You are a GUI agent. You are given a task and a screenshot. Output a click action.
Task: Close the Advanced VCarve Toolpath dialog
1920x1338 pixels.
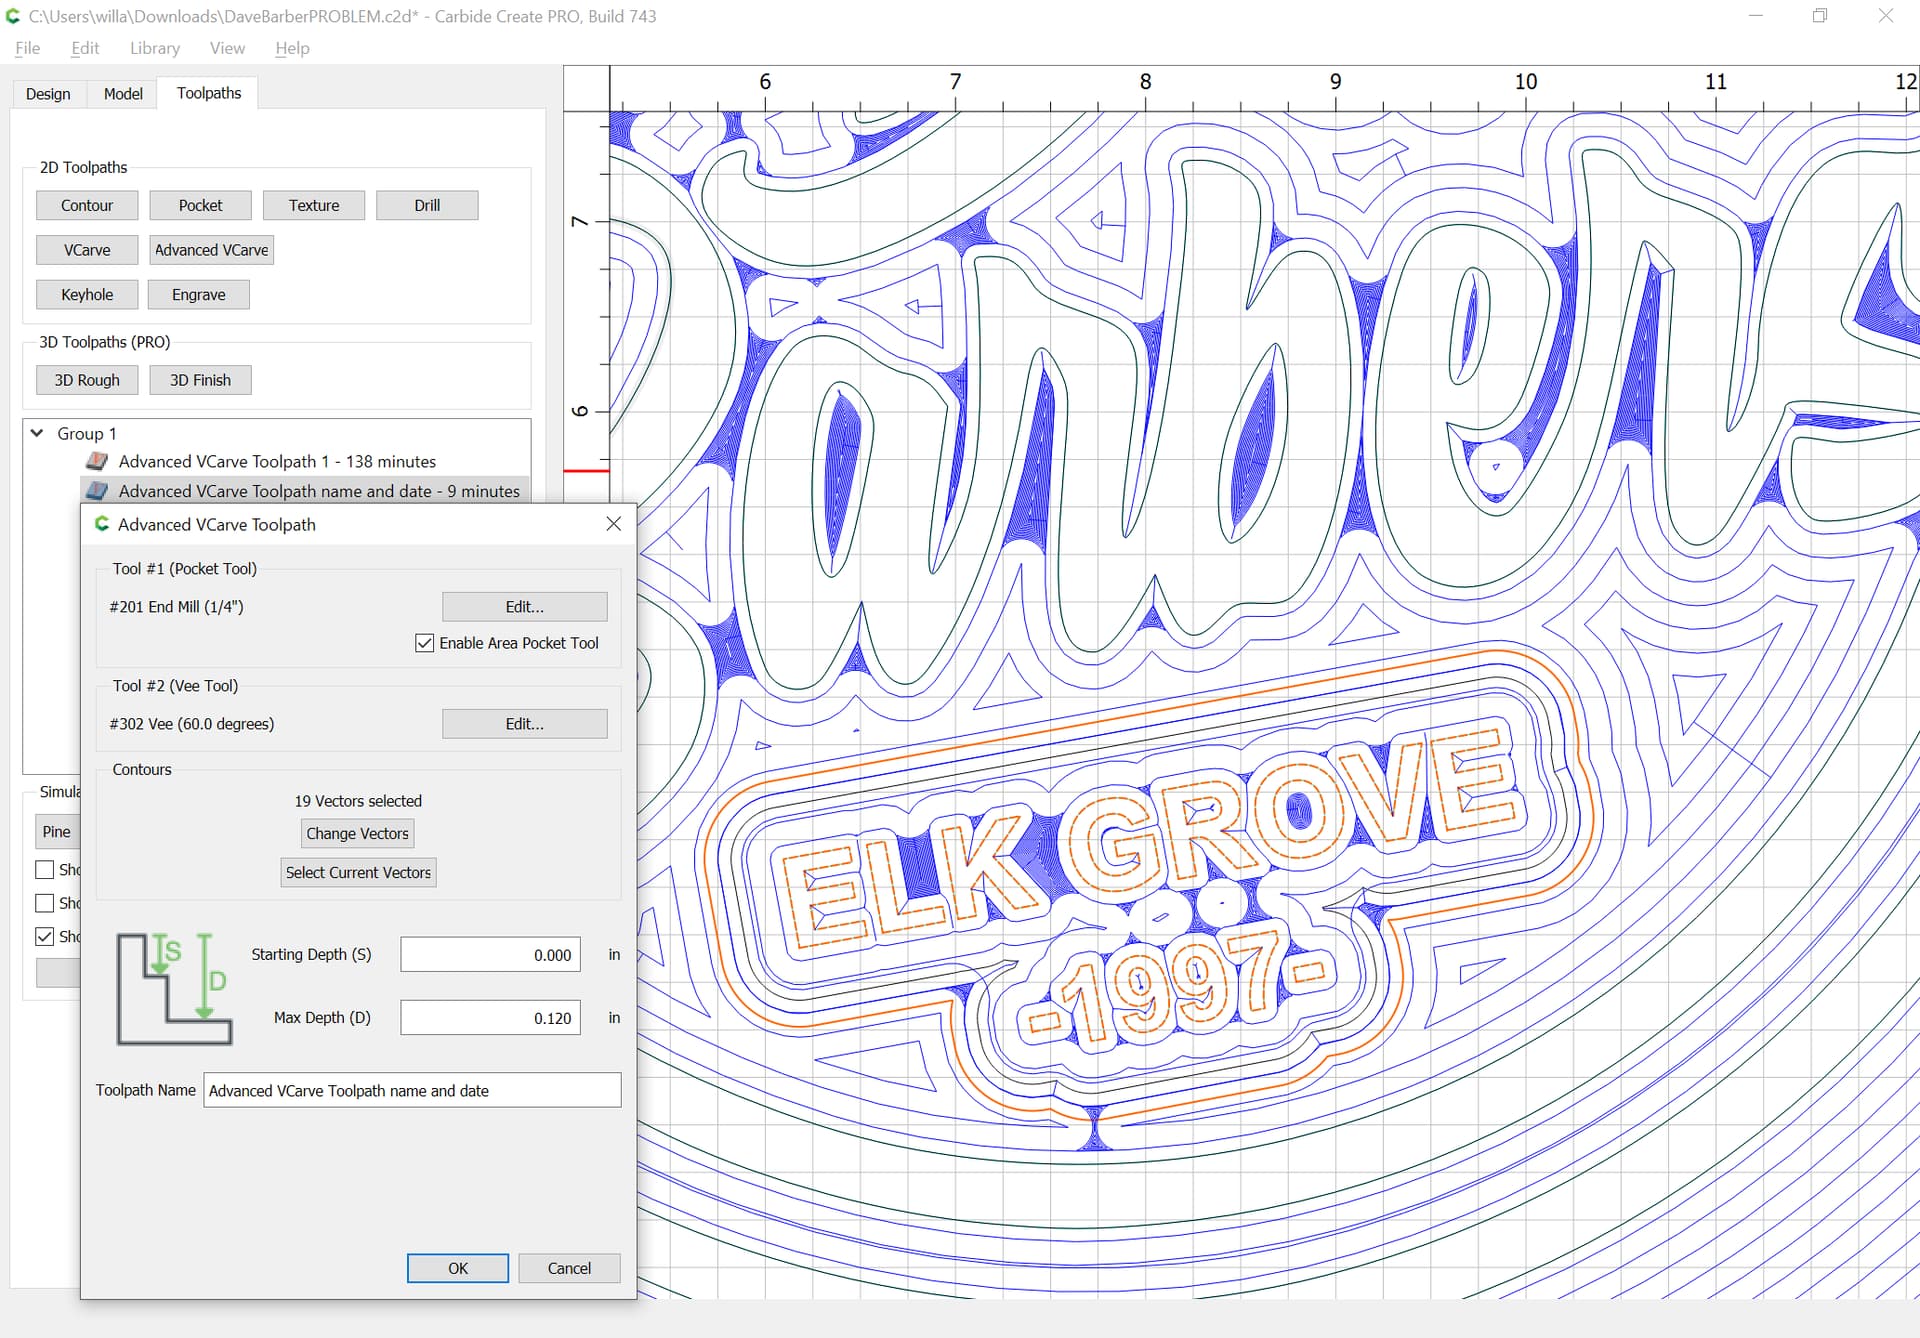coord(613,524)
